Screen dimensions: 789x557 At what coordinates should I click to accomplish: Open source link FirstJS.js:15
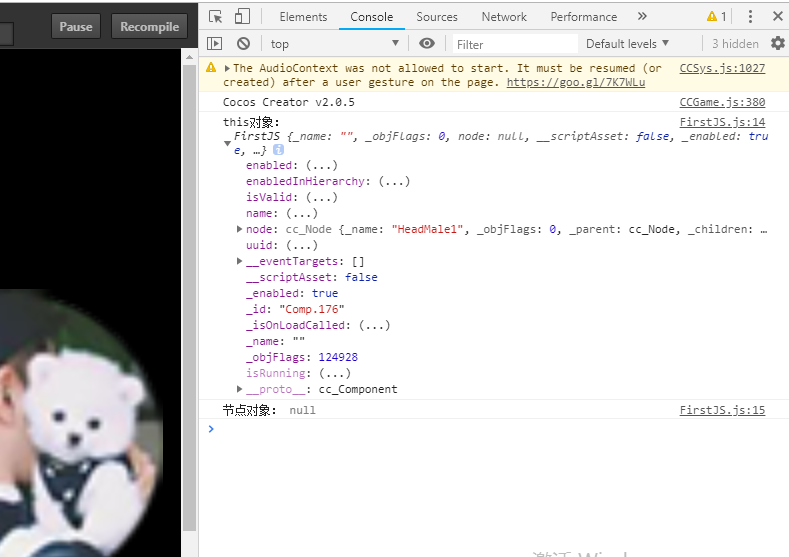[x=722, y=410]
